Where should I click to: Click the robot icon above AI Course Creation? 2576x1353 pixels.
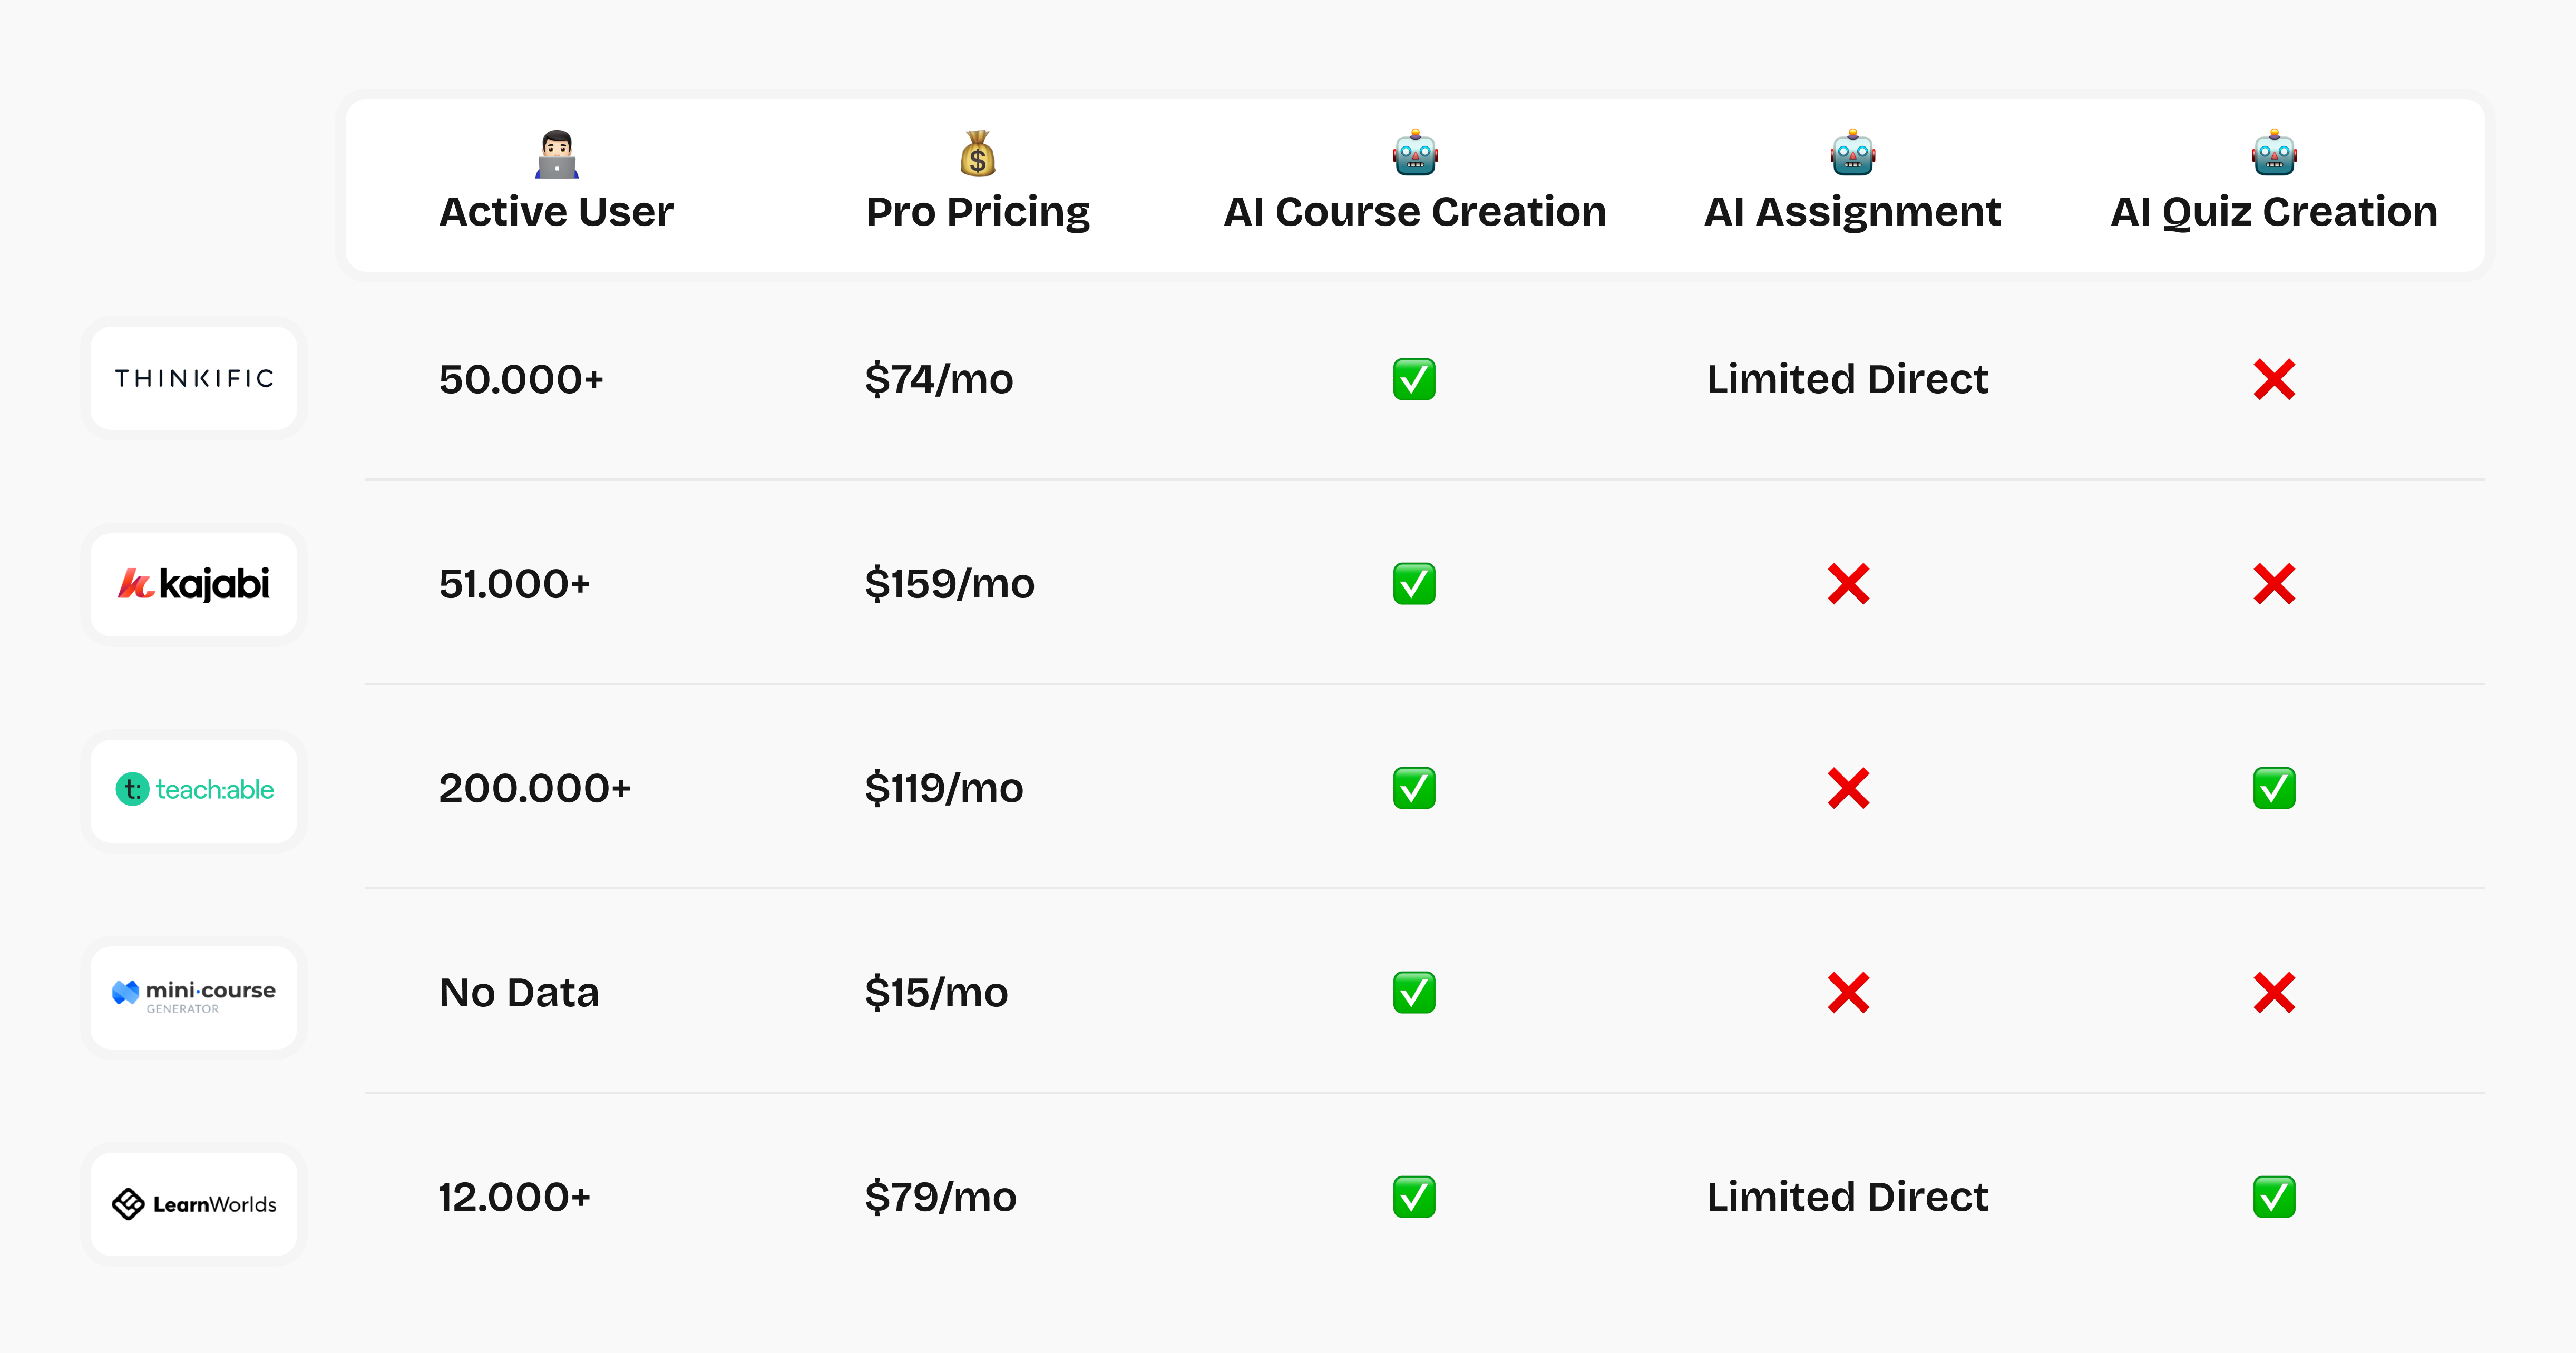click(1415, 152)
